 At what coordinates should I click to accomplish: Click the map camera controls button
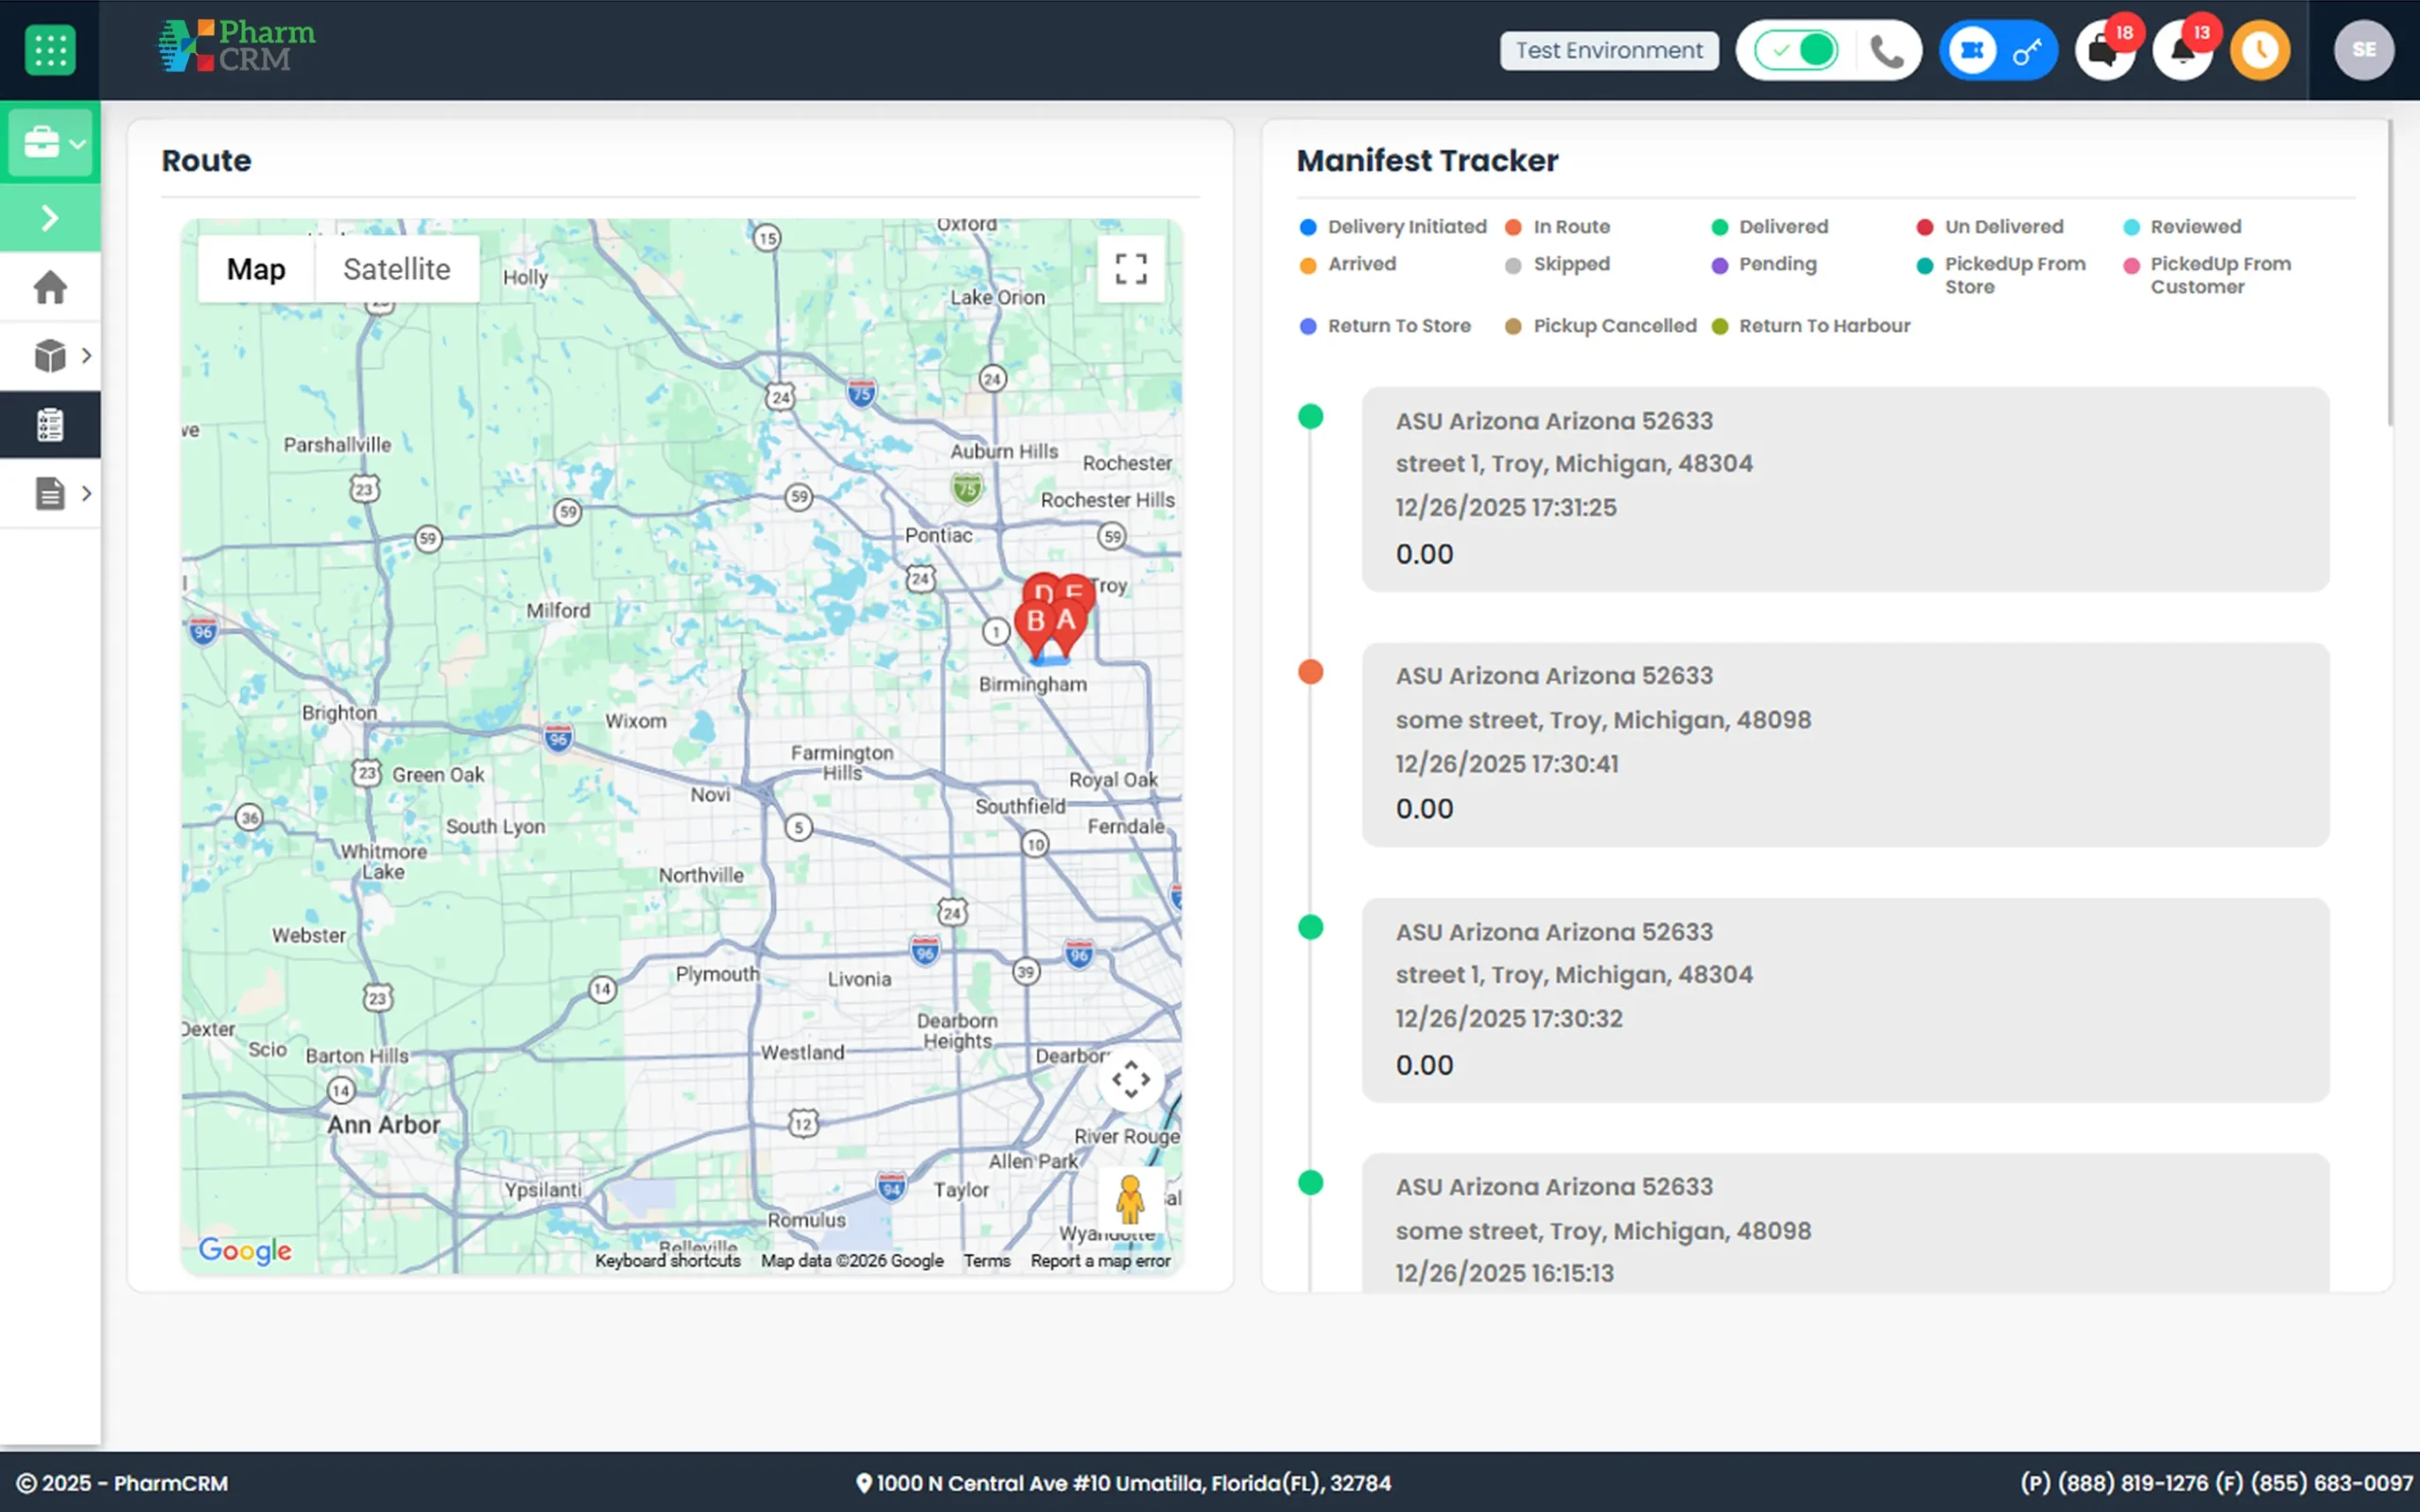1130,1080
